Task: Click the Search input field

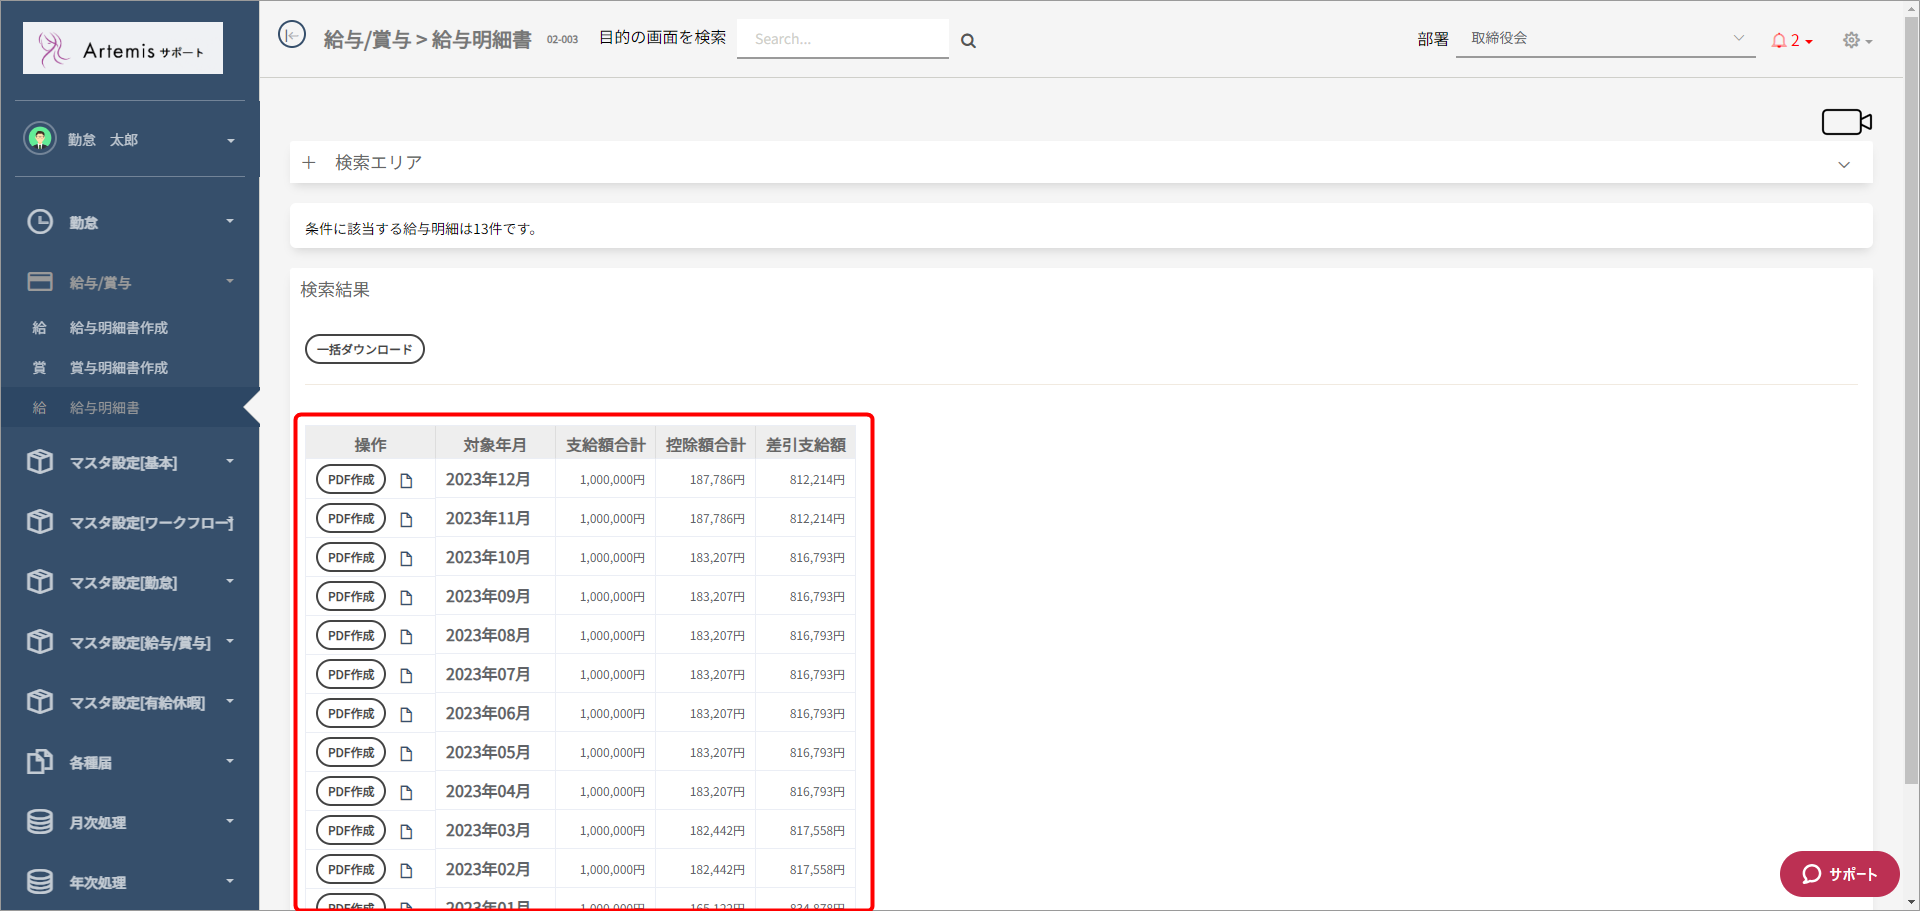Action: 842,39
